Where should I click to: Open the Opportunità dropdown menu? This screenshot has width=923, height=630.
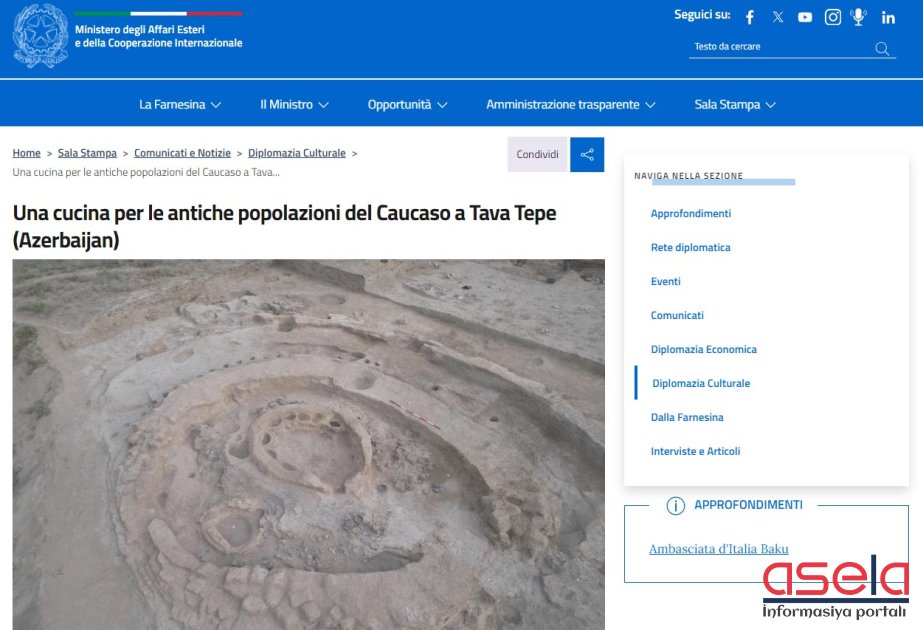tap(407, 105)
